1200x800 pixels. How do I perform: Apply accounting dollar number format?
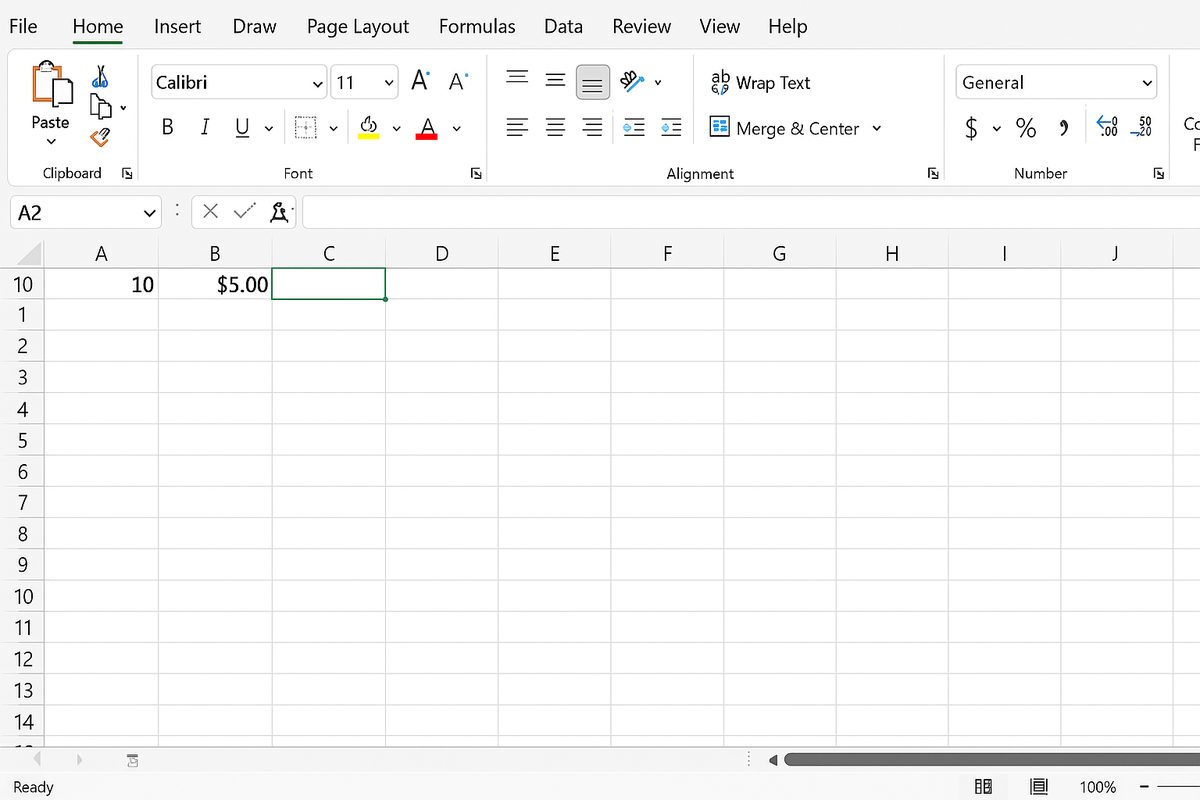[x=971, y=128]
